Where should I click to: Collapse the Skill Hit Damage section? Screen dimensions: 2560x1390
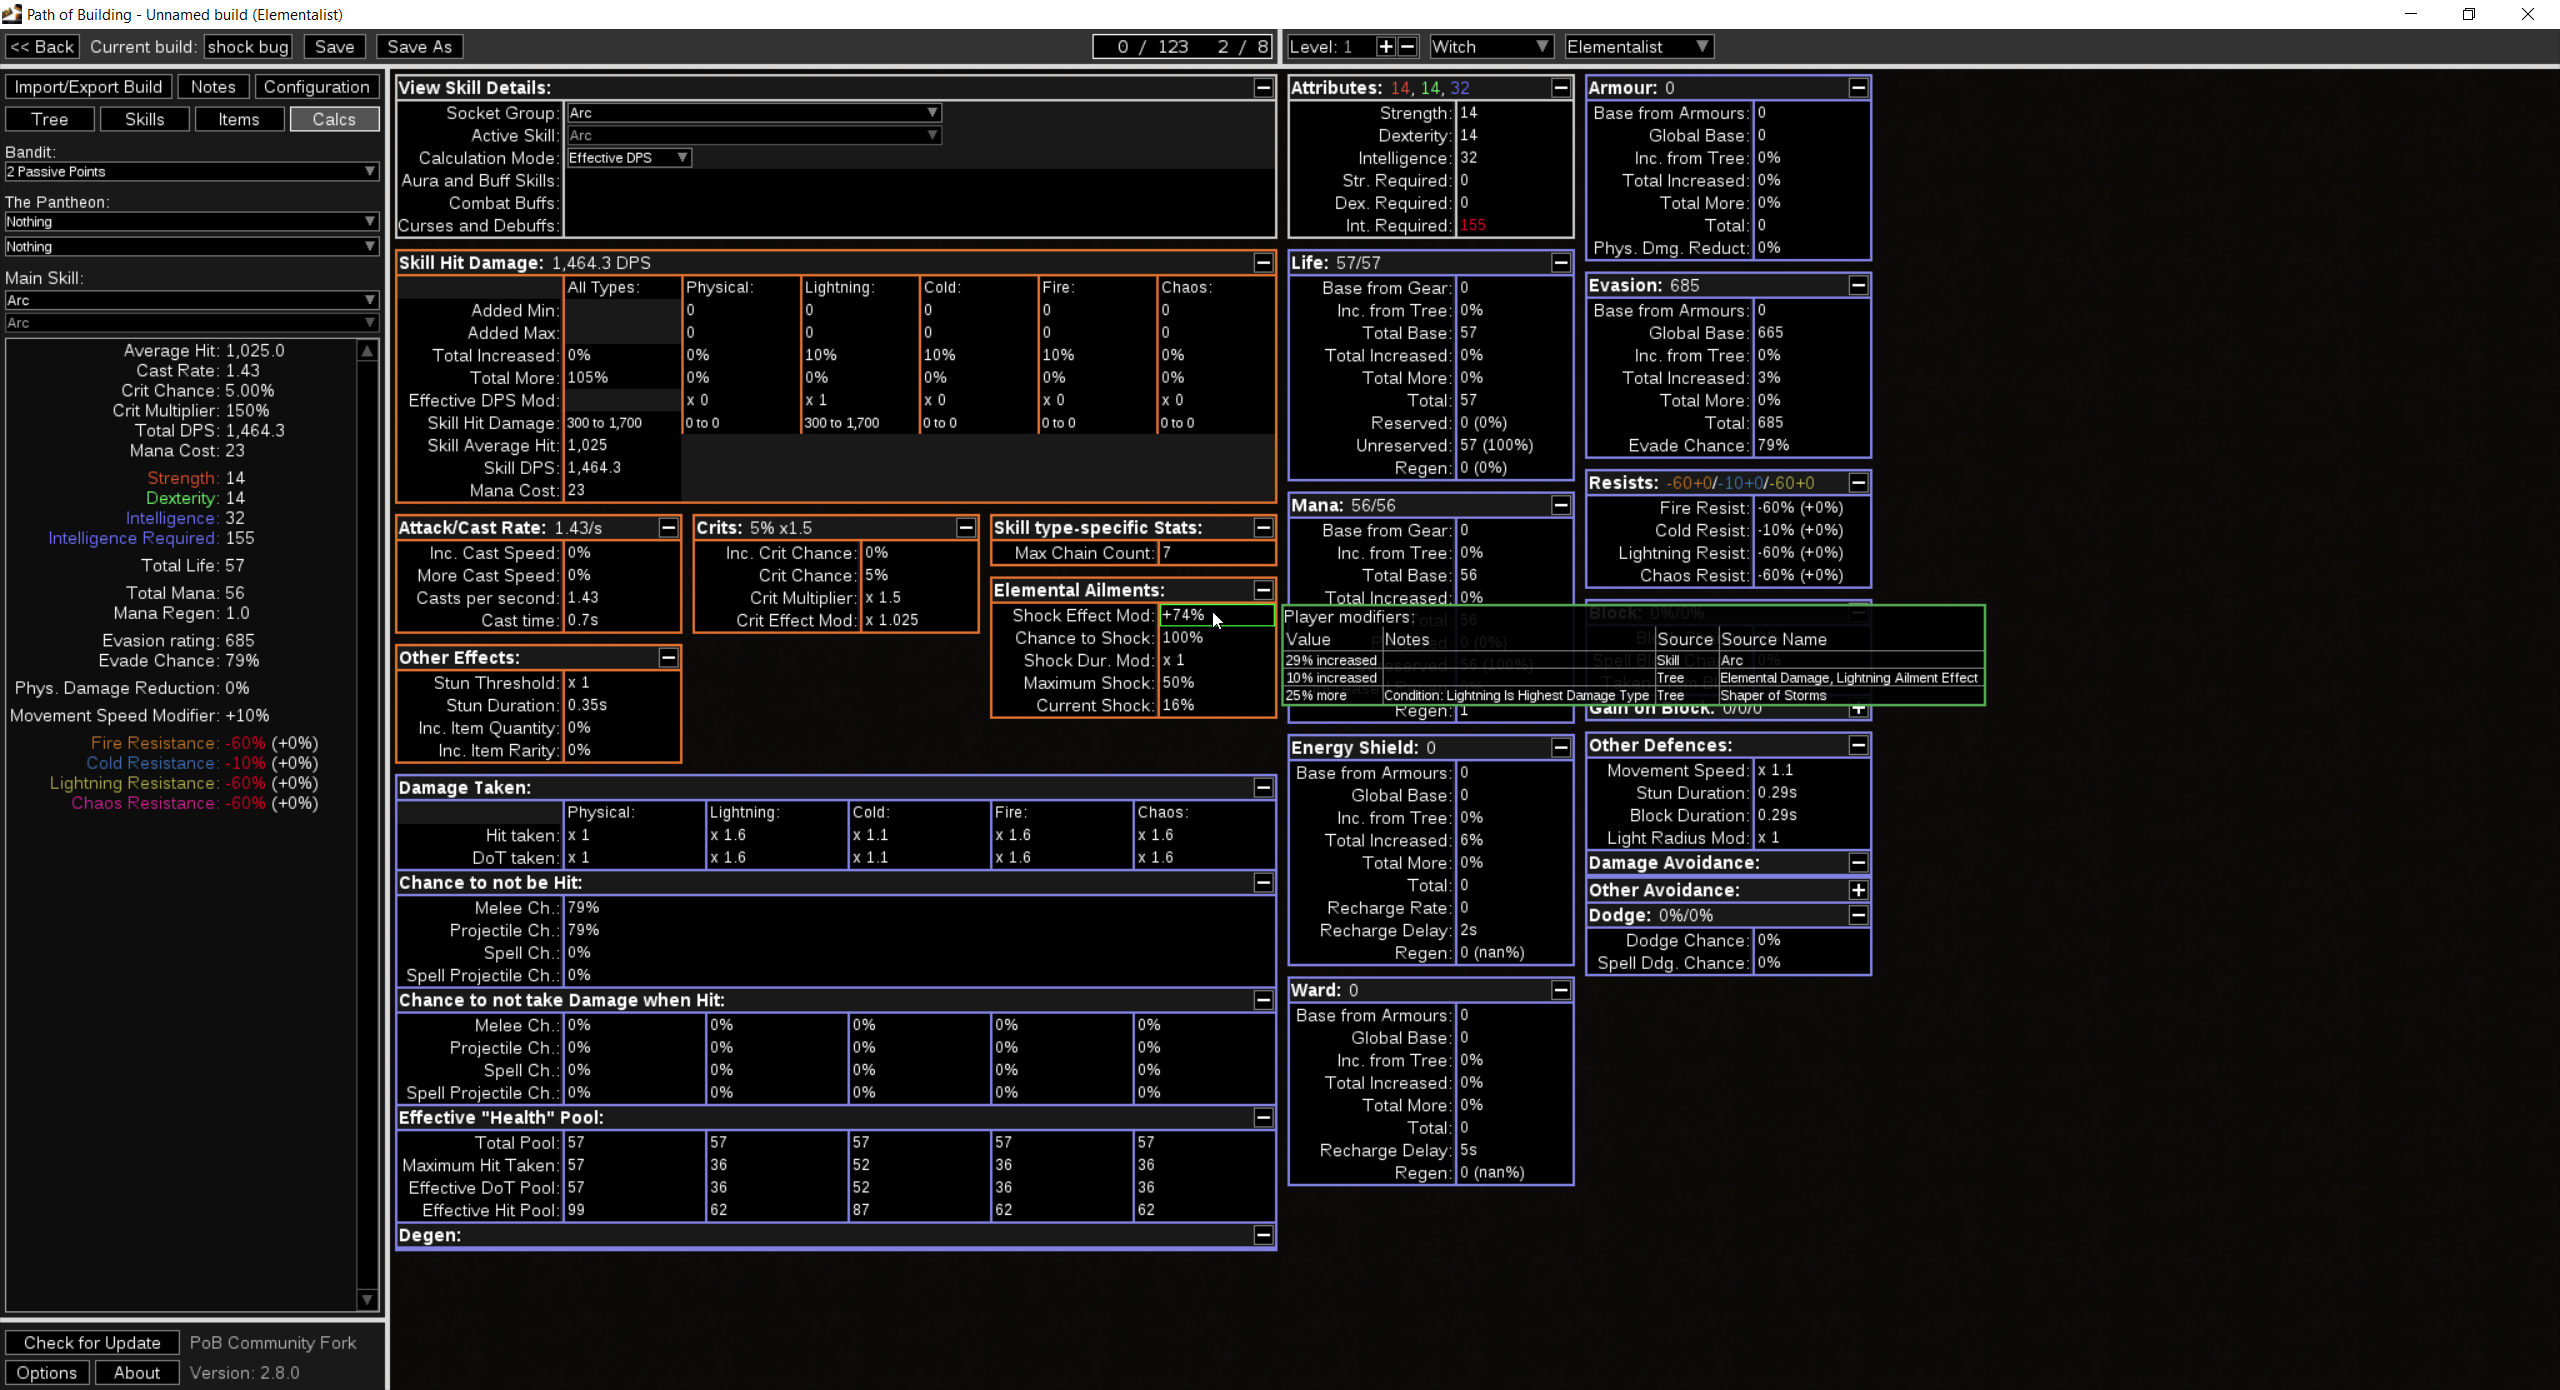tap(1263, 263)
